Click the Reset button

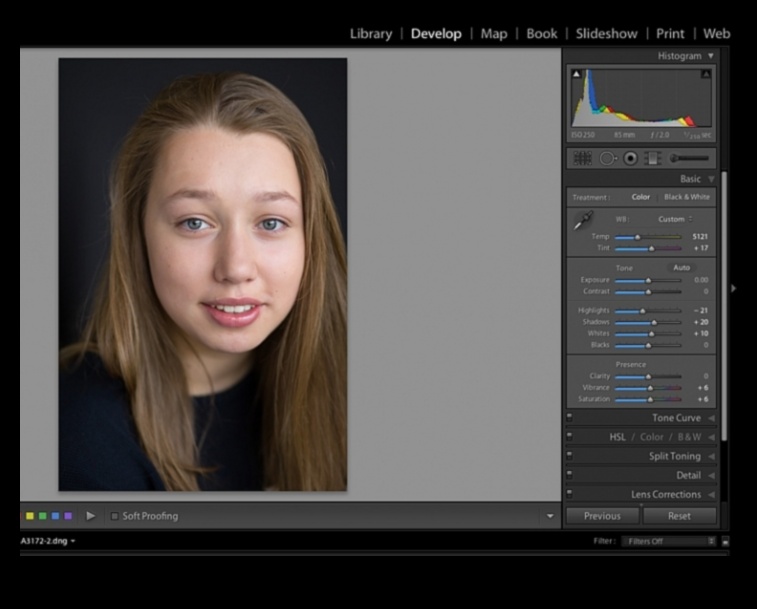[x=679, y=516]
